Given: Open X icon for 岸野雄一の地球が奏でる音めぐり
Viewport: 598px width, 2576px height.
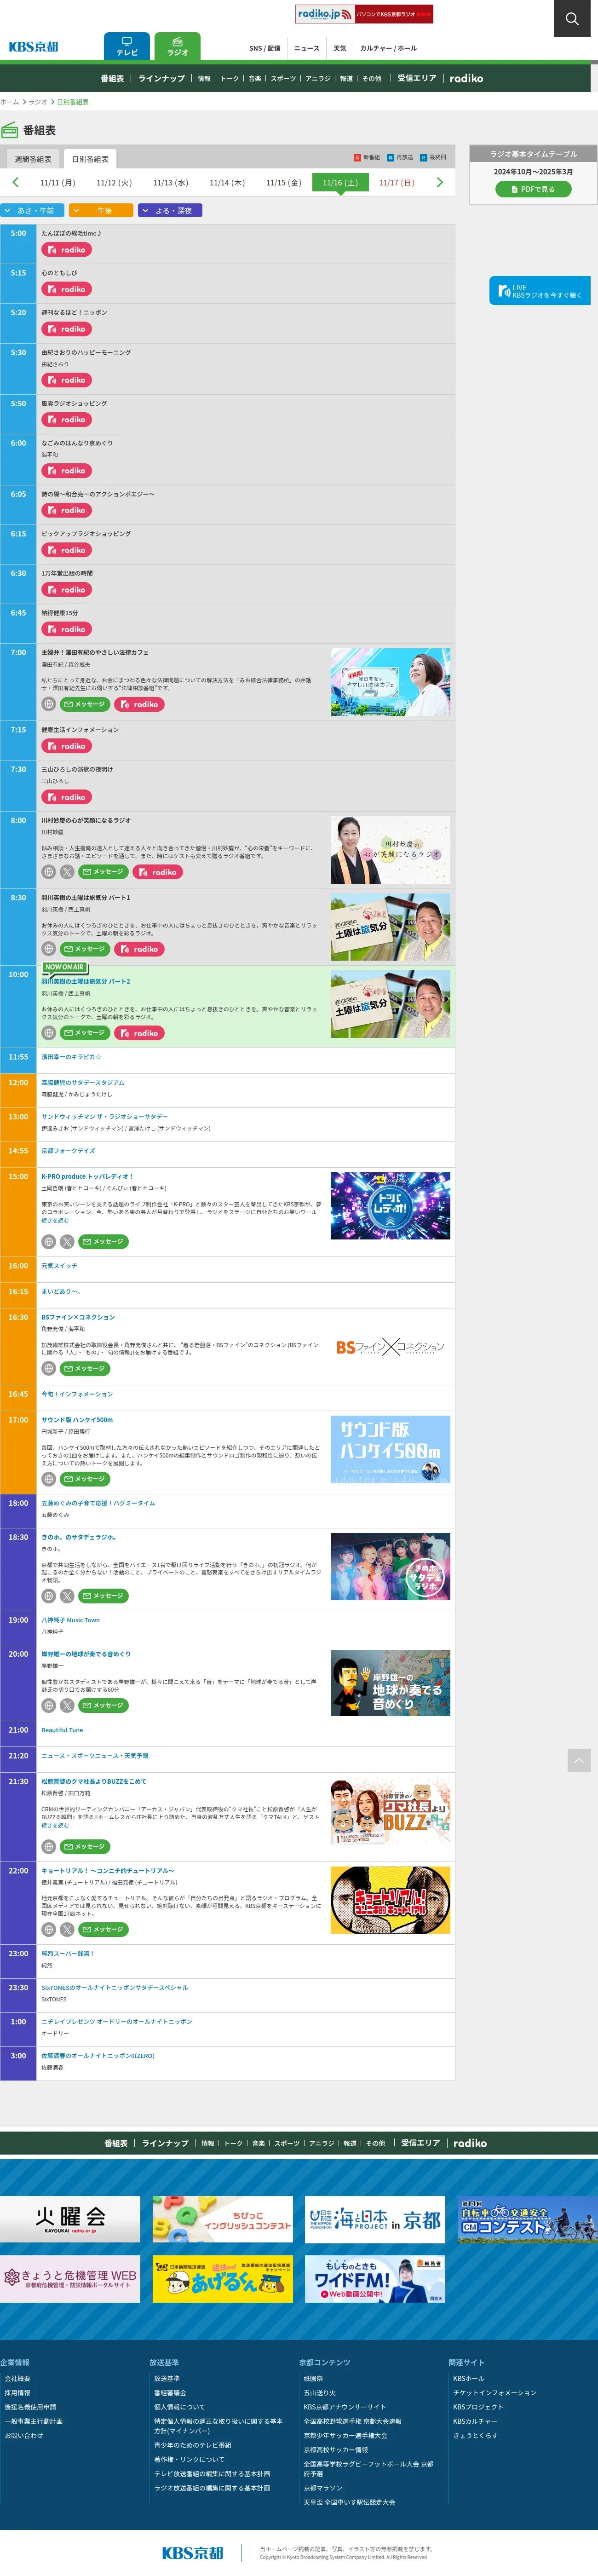Looking at the screenshot, I should (67, 1705).
